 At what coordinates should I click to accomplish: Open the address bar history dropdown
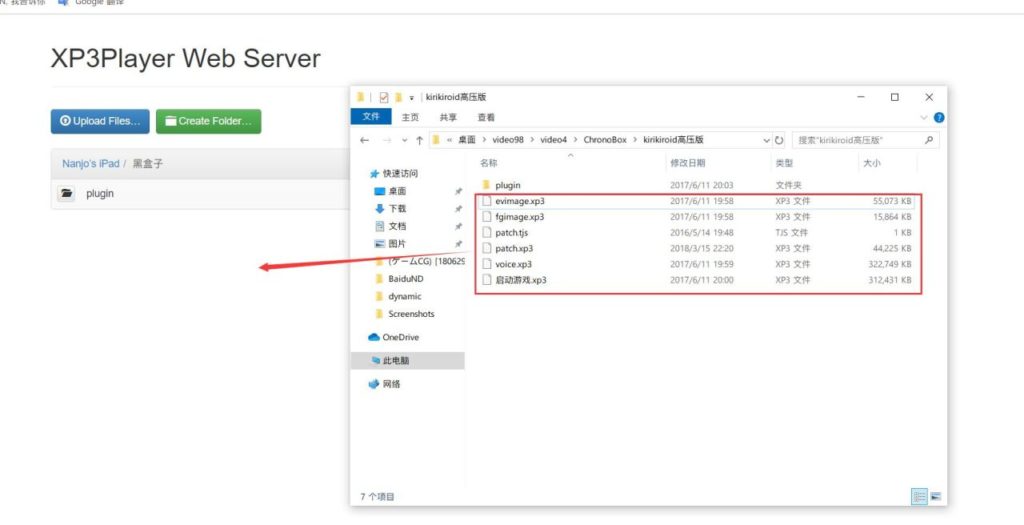(766, 140)
